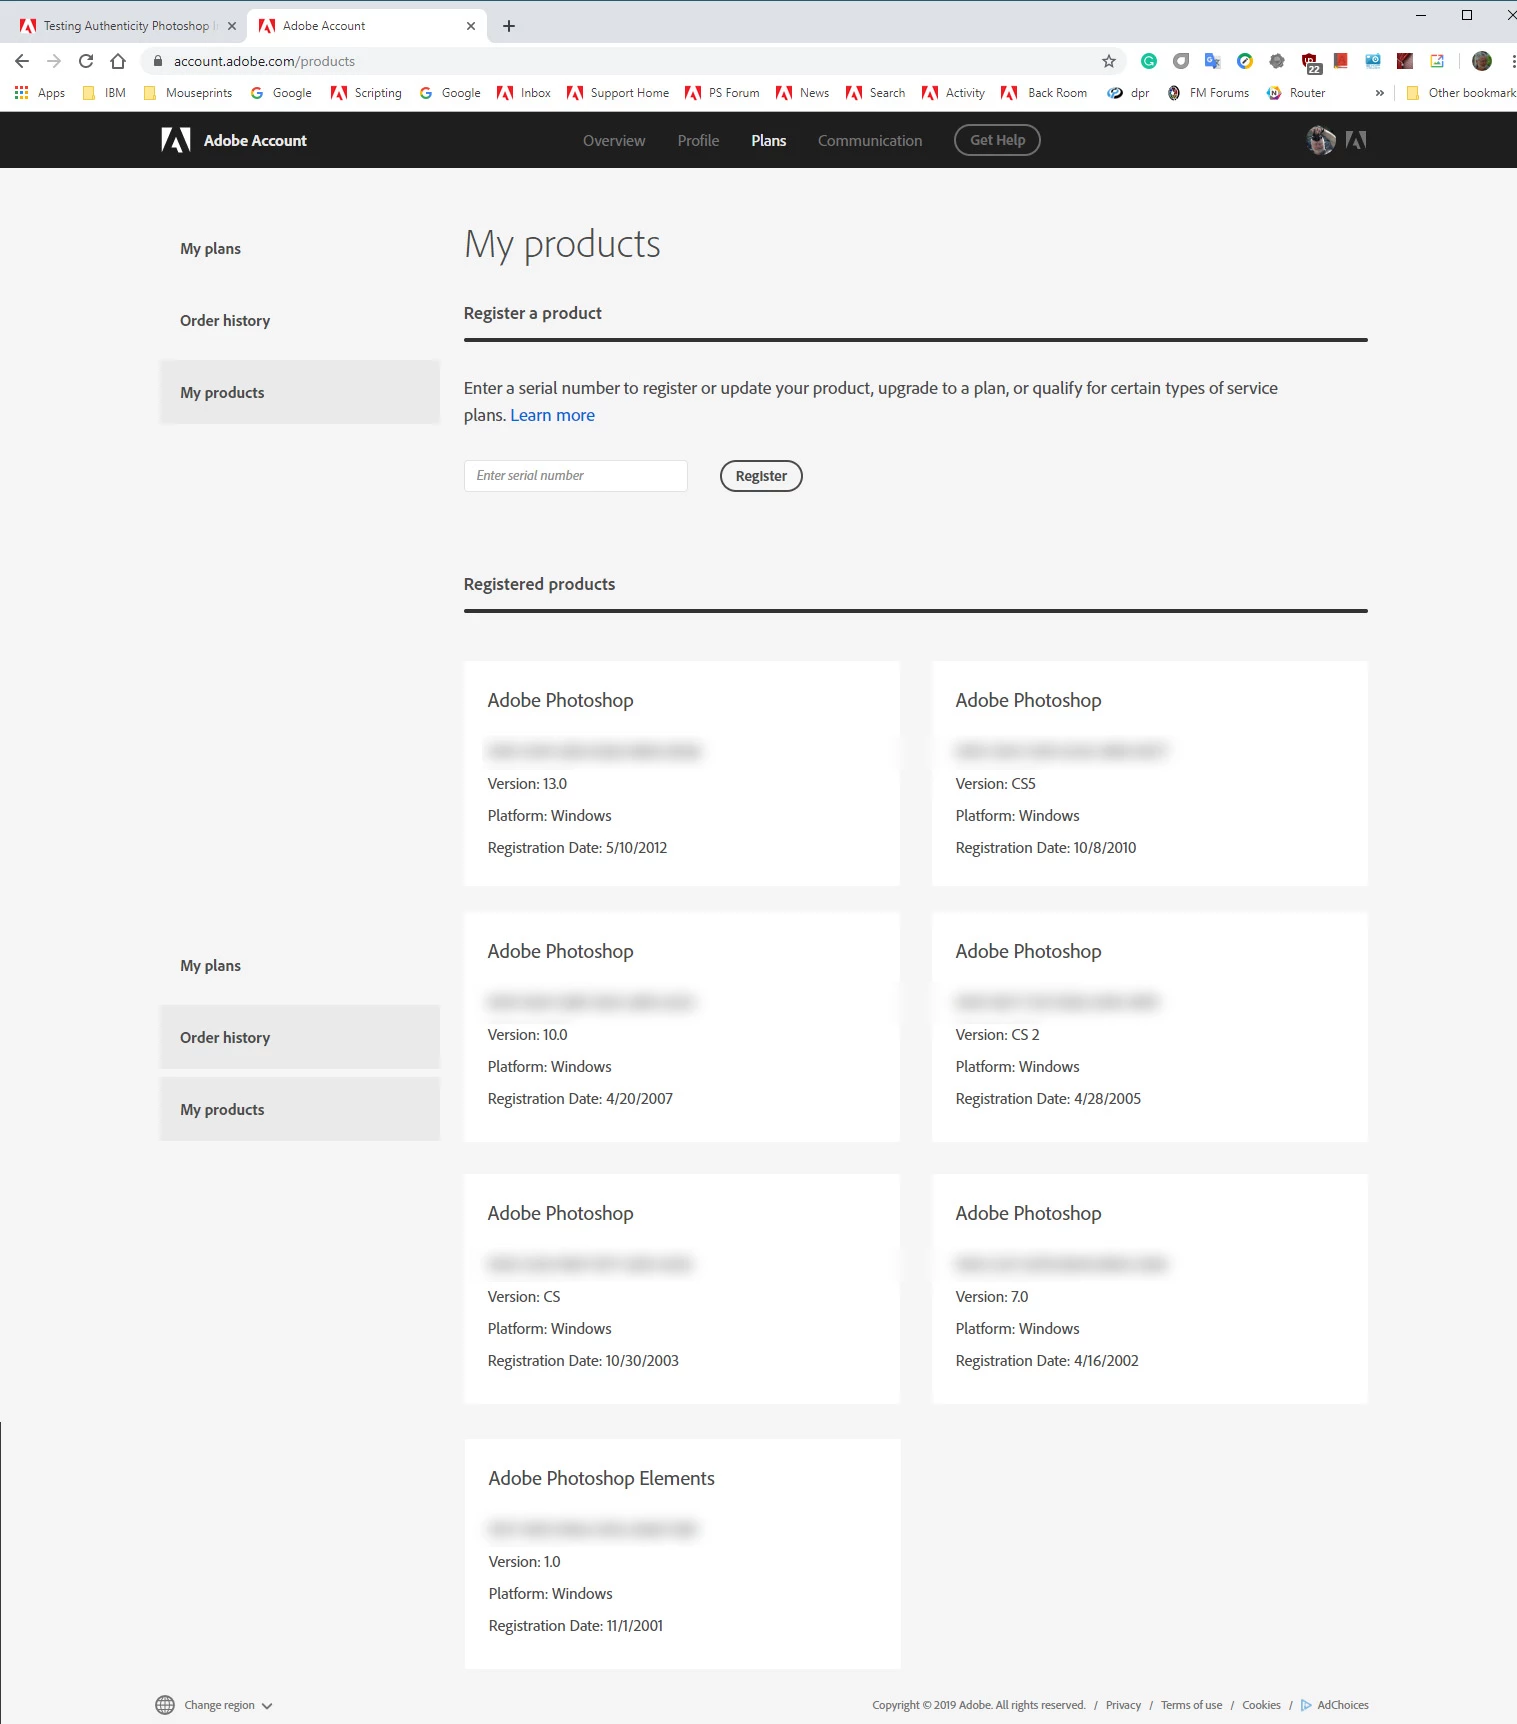Open the PS Forum bookmark
Screen dimensions: 1517x1724
coord(722,93)
